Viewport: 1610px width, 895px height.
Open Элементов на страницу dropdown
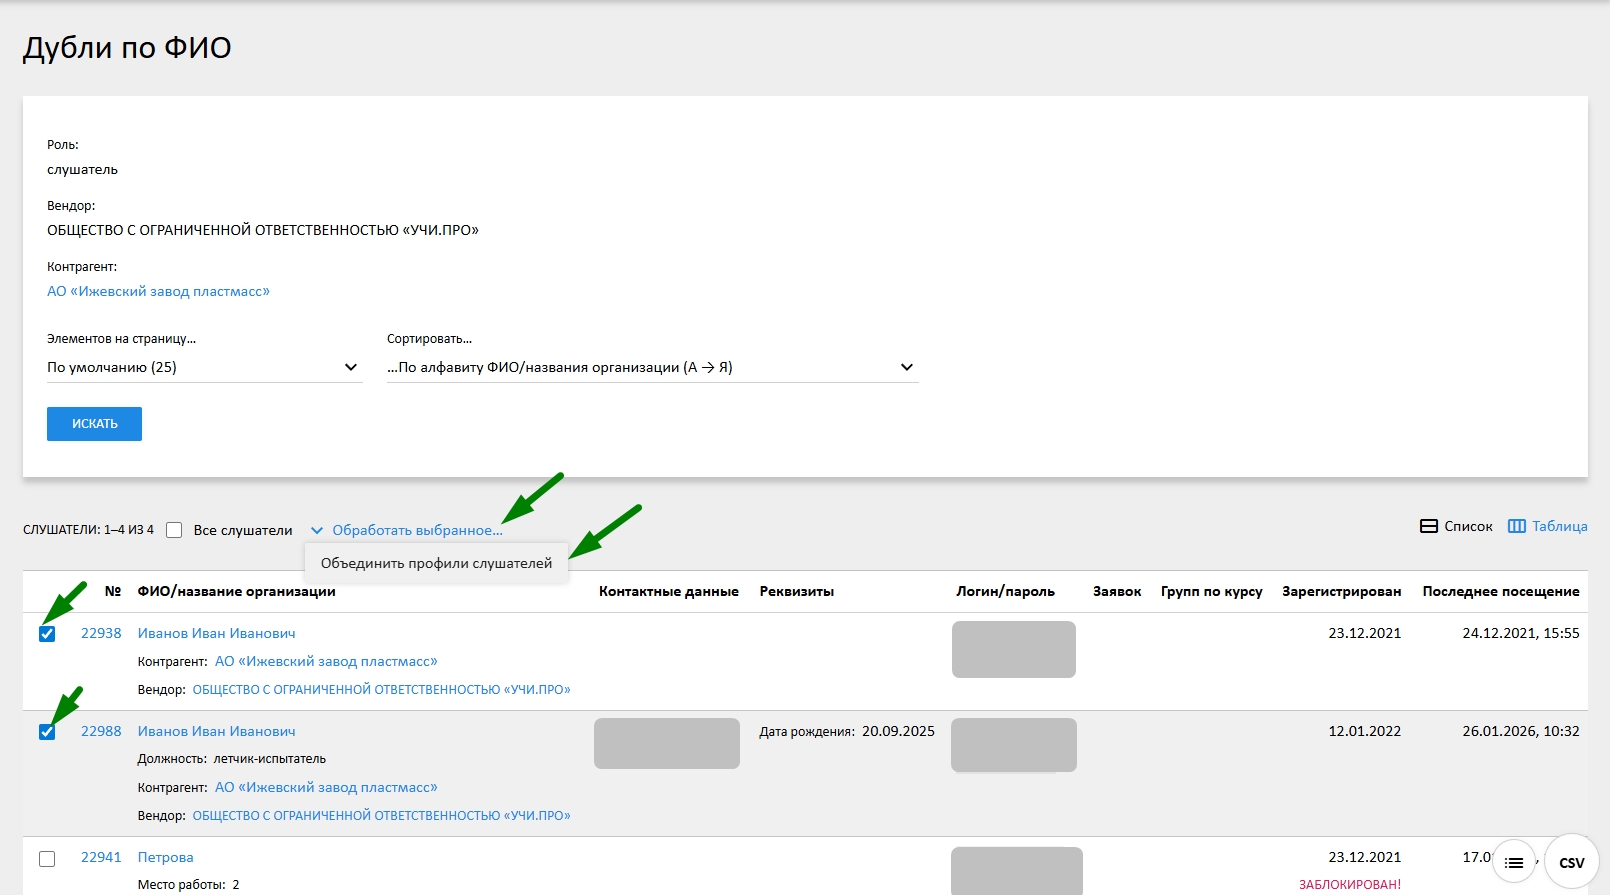(x=204, y=367)
